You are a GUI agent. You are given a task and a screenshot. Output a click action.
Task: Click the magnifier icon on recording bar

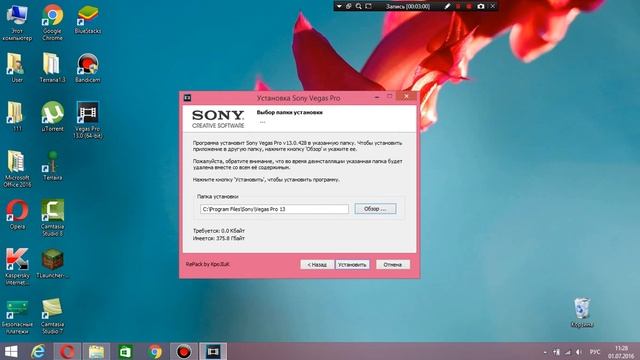[x=358, y=6]
